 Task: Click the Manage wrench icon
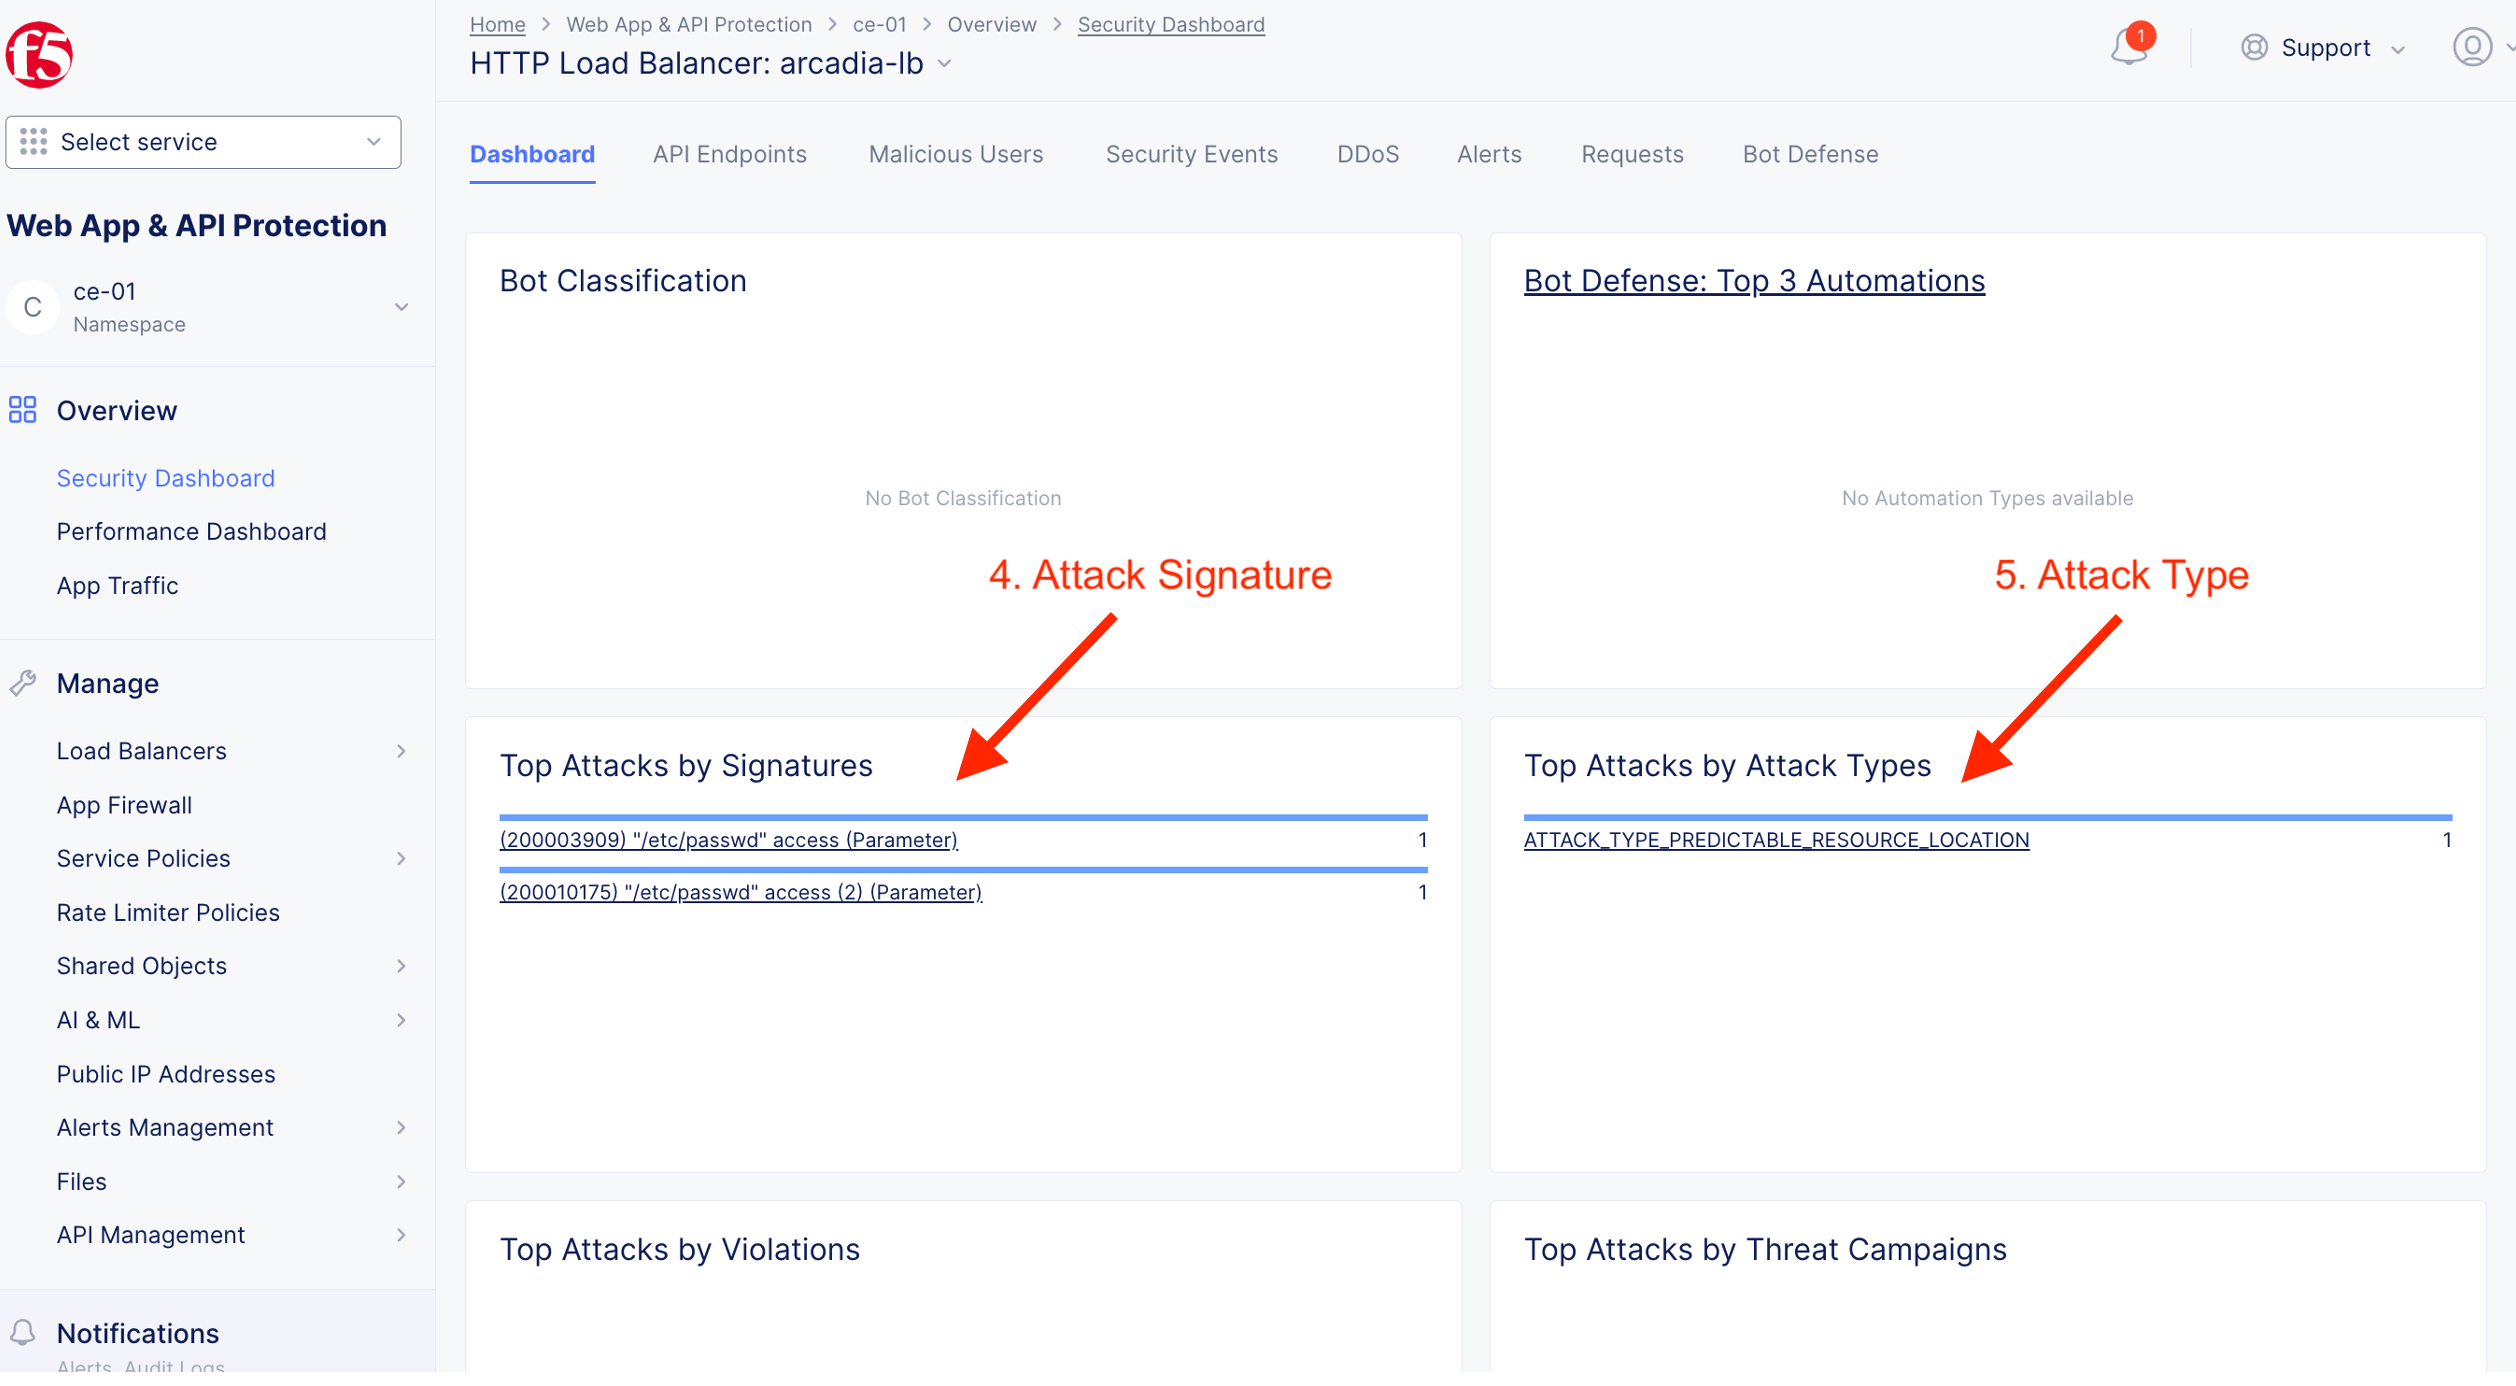[x=22, y=683]
